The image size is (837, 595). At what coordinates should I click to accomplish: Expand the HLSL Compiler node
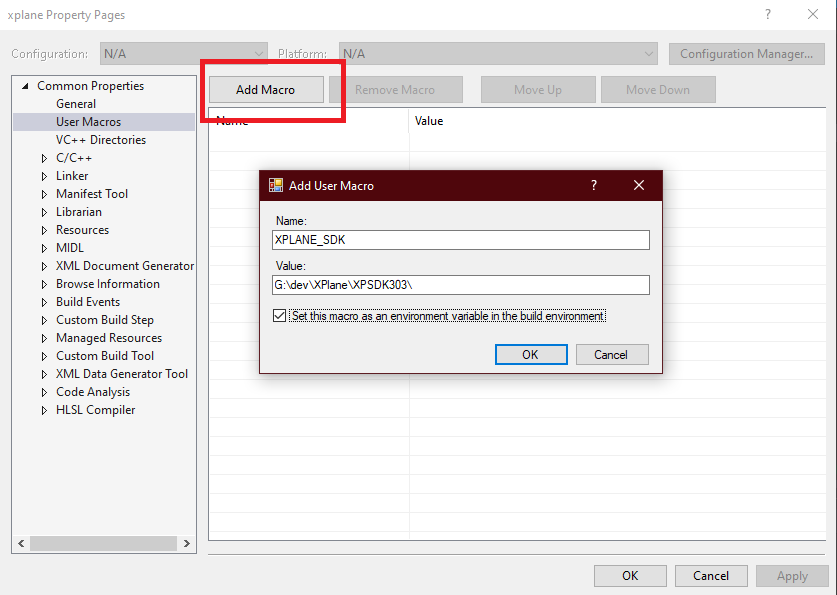click(x=44, y=410)
